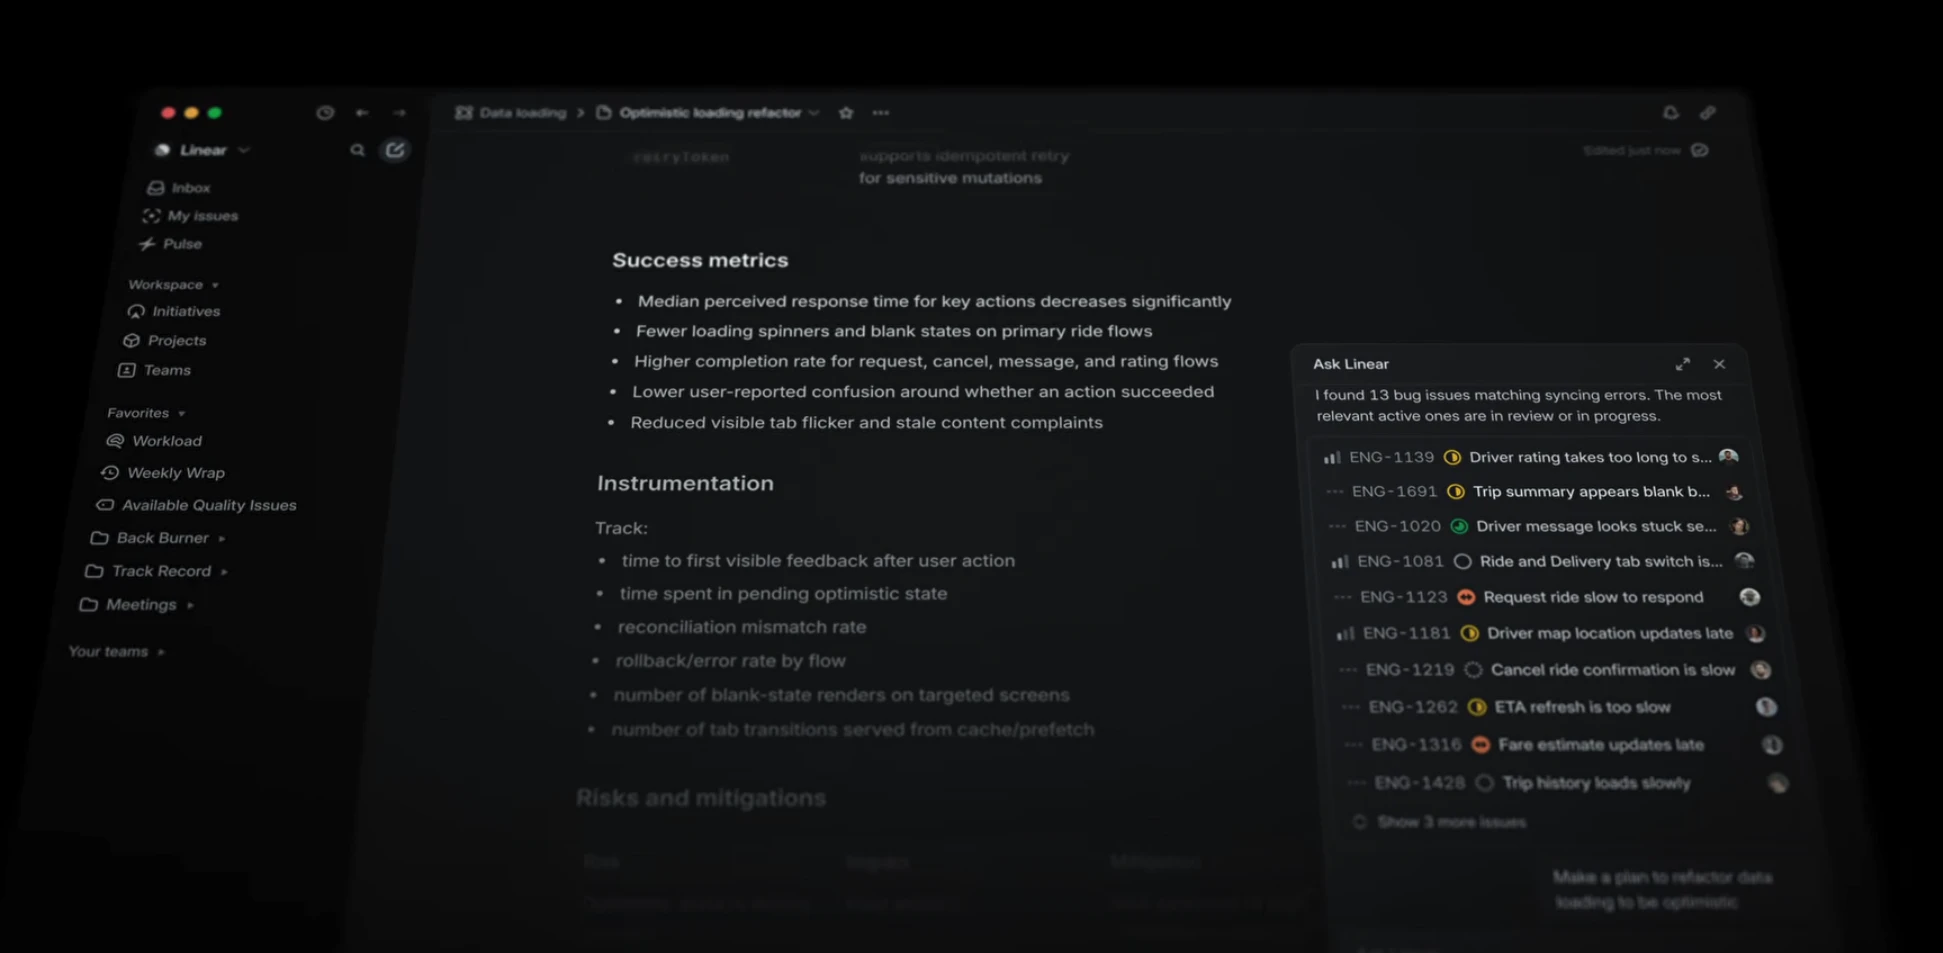
Task: Click the Success metrics heading
Action: tap(700, 260)
